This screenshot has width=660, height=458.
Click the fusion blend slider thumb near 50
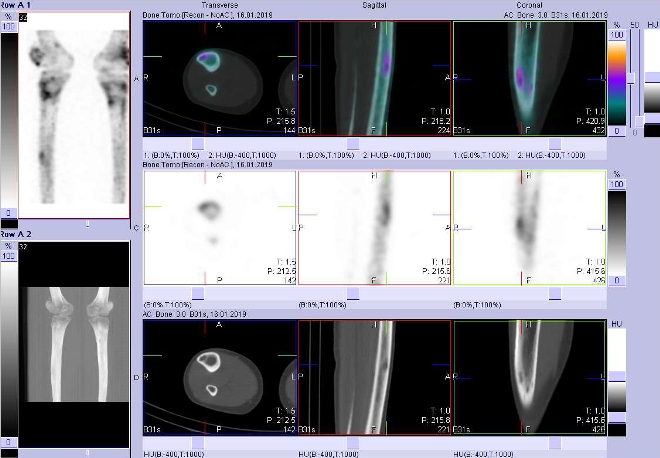click(x=631, y=78)
